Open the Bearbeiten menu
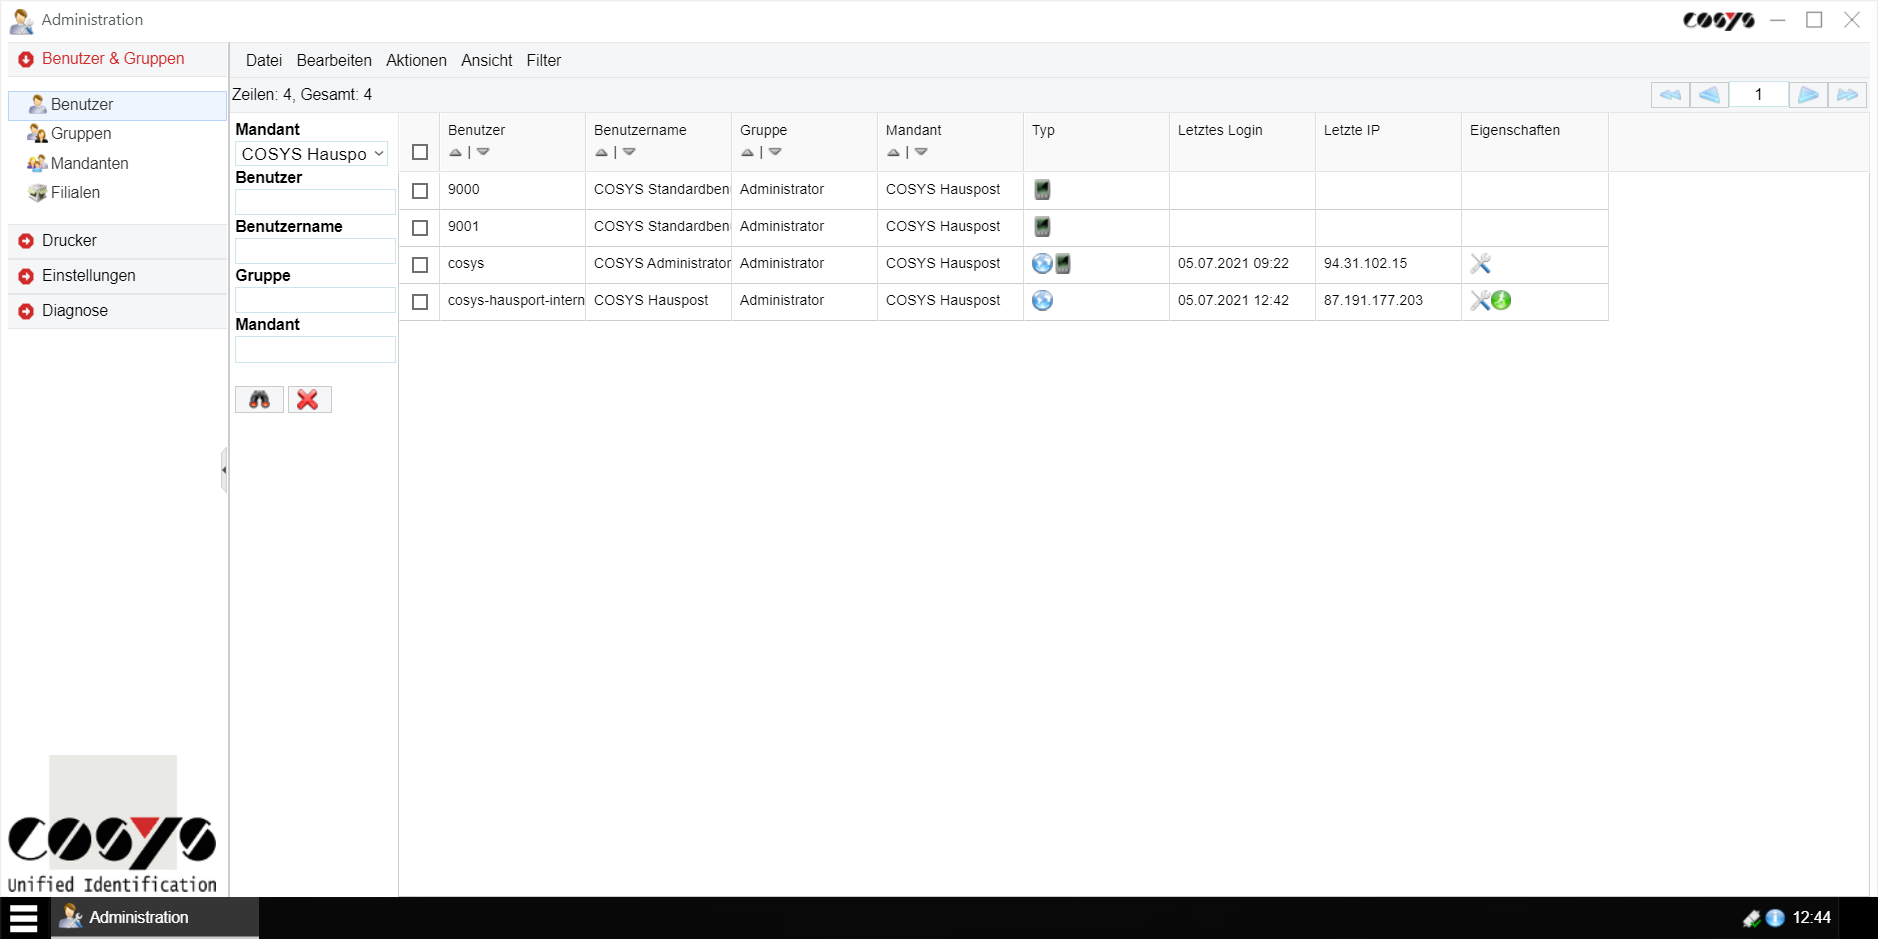 (x=334, y=61)
